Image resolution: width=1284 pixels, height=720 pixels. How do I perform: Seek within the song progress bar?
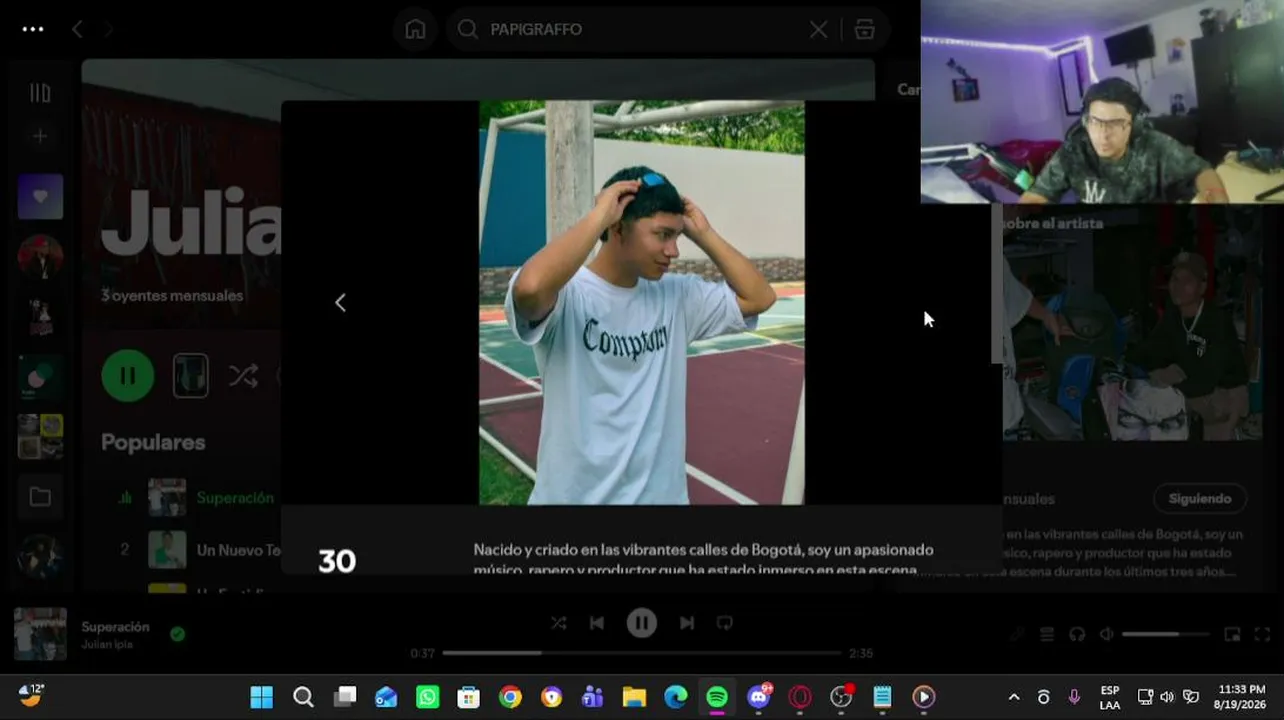pyautogui.click(x=642, y=653)
